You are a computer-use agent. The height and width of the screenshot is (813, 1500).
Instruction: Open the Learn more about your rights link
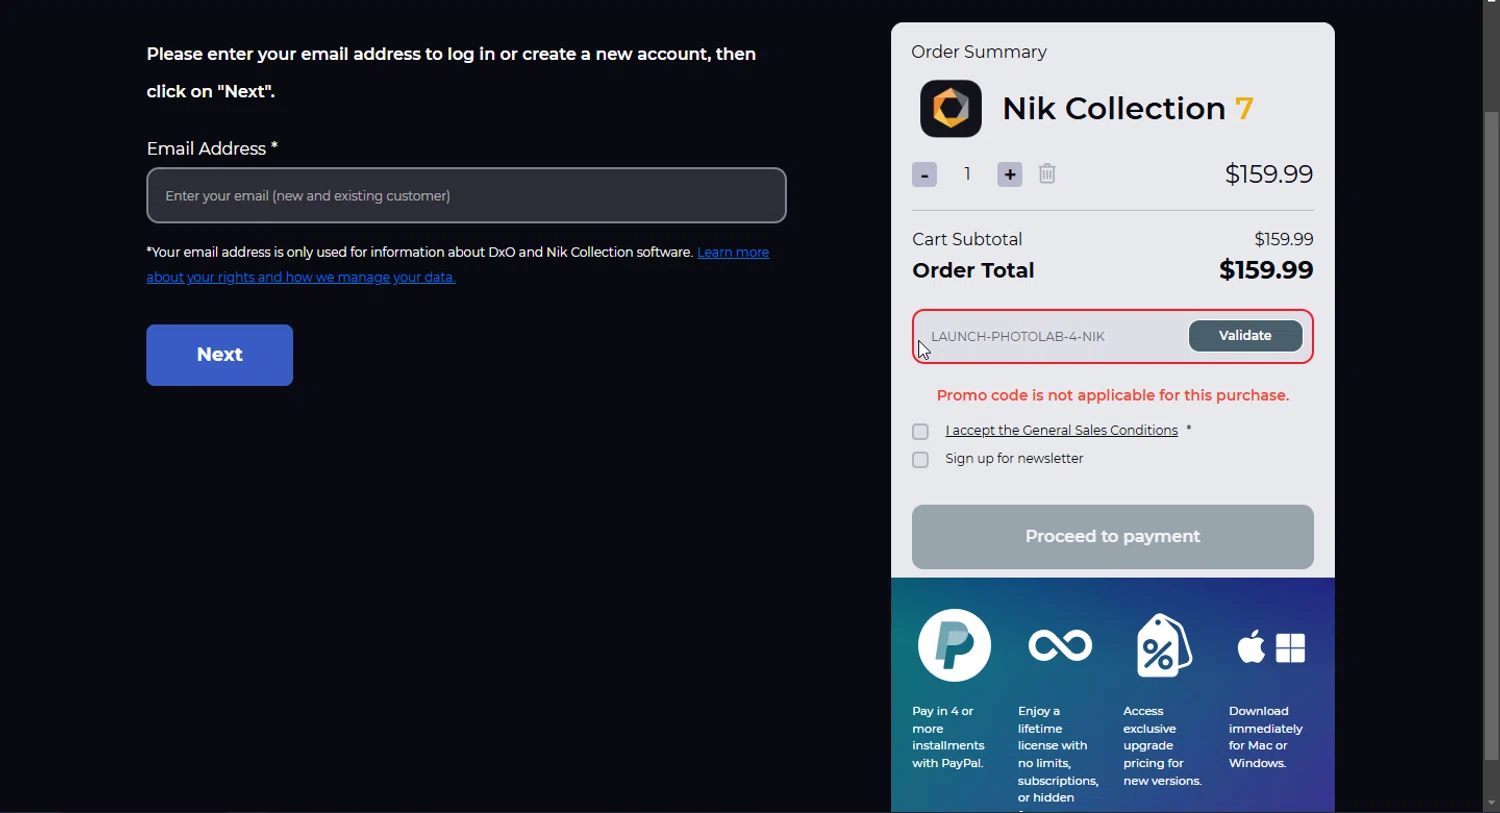pos(458,265)
